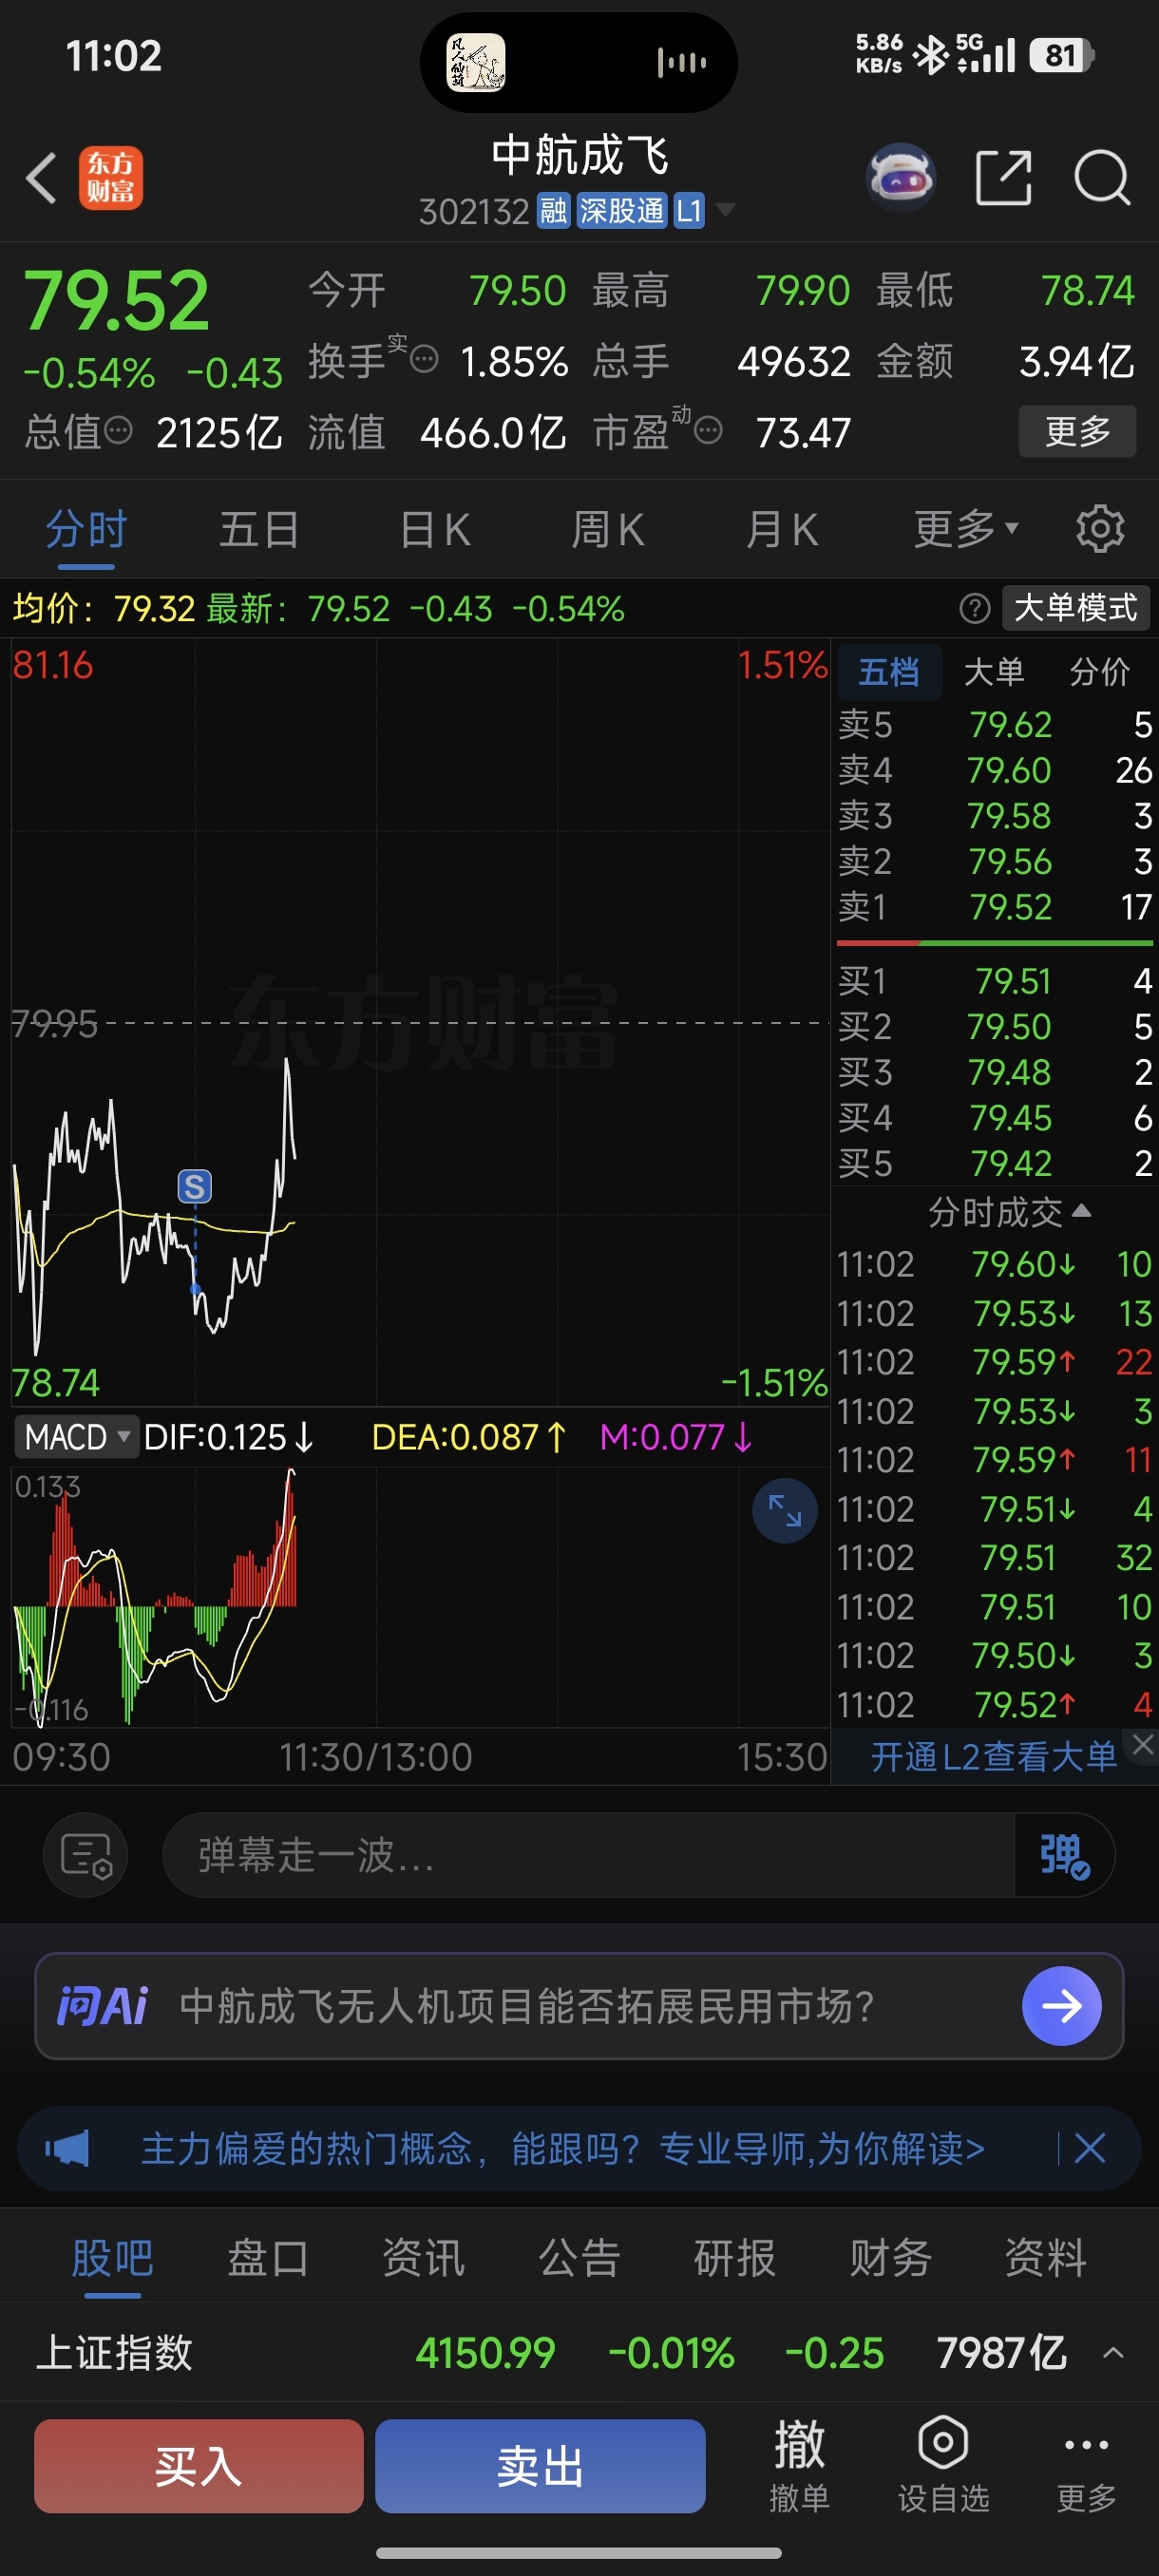Open the danmaku list settings icon
The image size is (1159, 2576).
(x=86, y=1855)
